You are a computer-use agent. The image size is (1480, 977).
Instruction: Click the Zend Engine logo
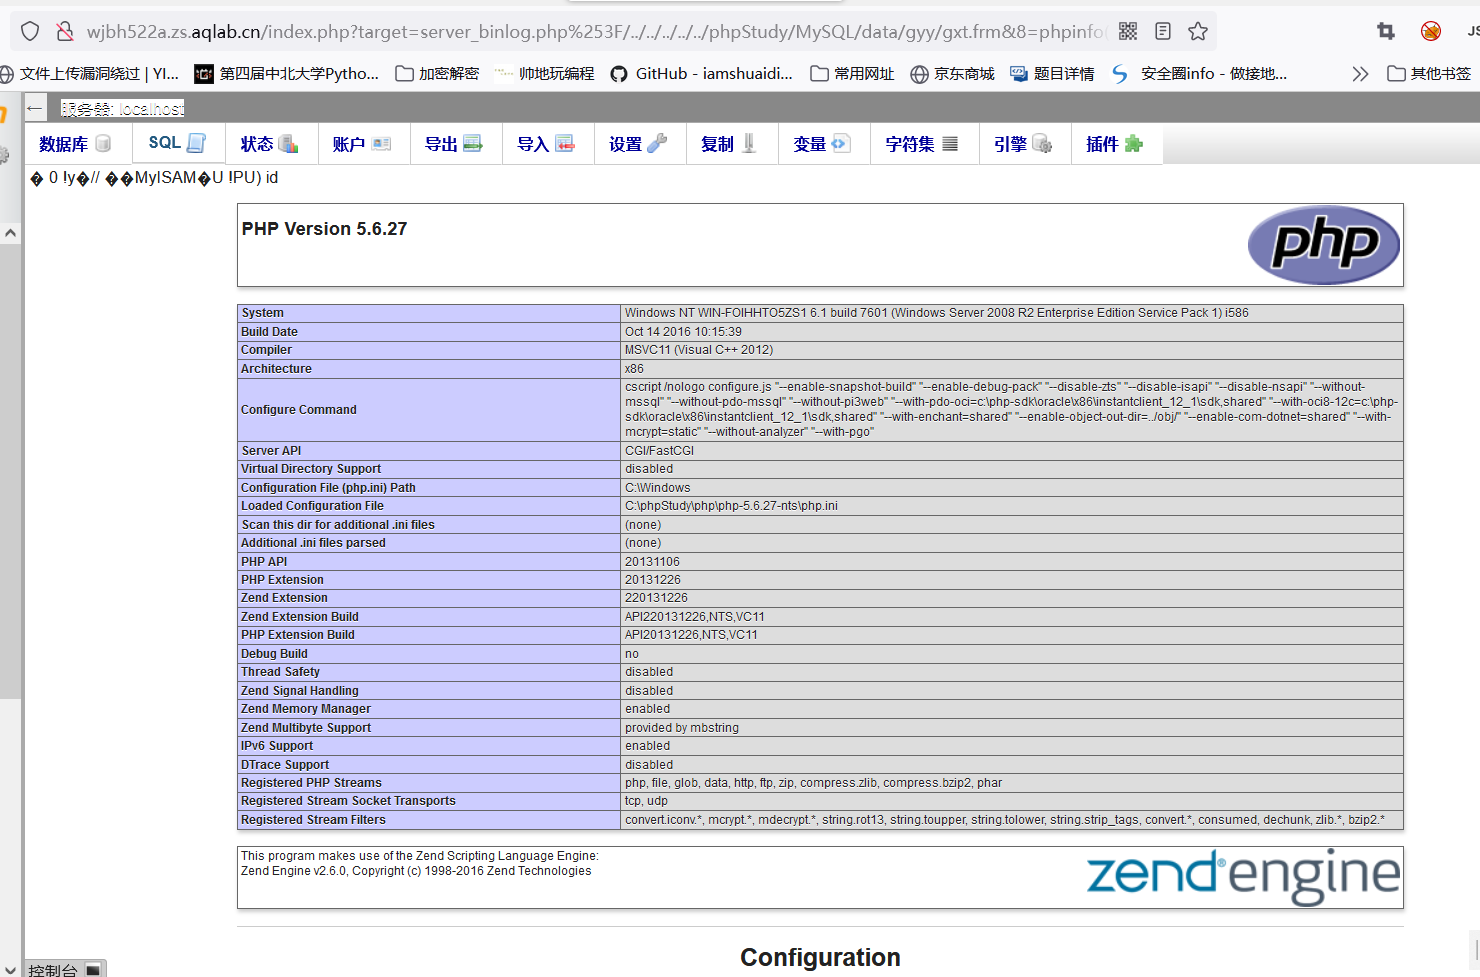pyautogui.click(x=1243, y=876)
